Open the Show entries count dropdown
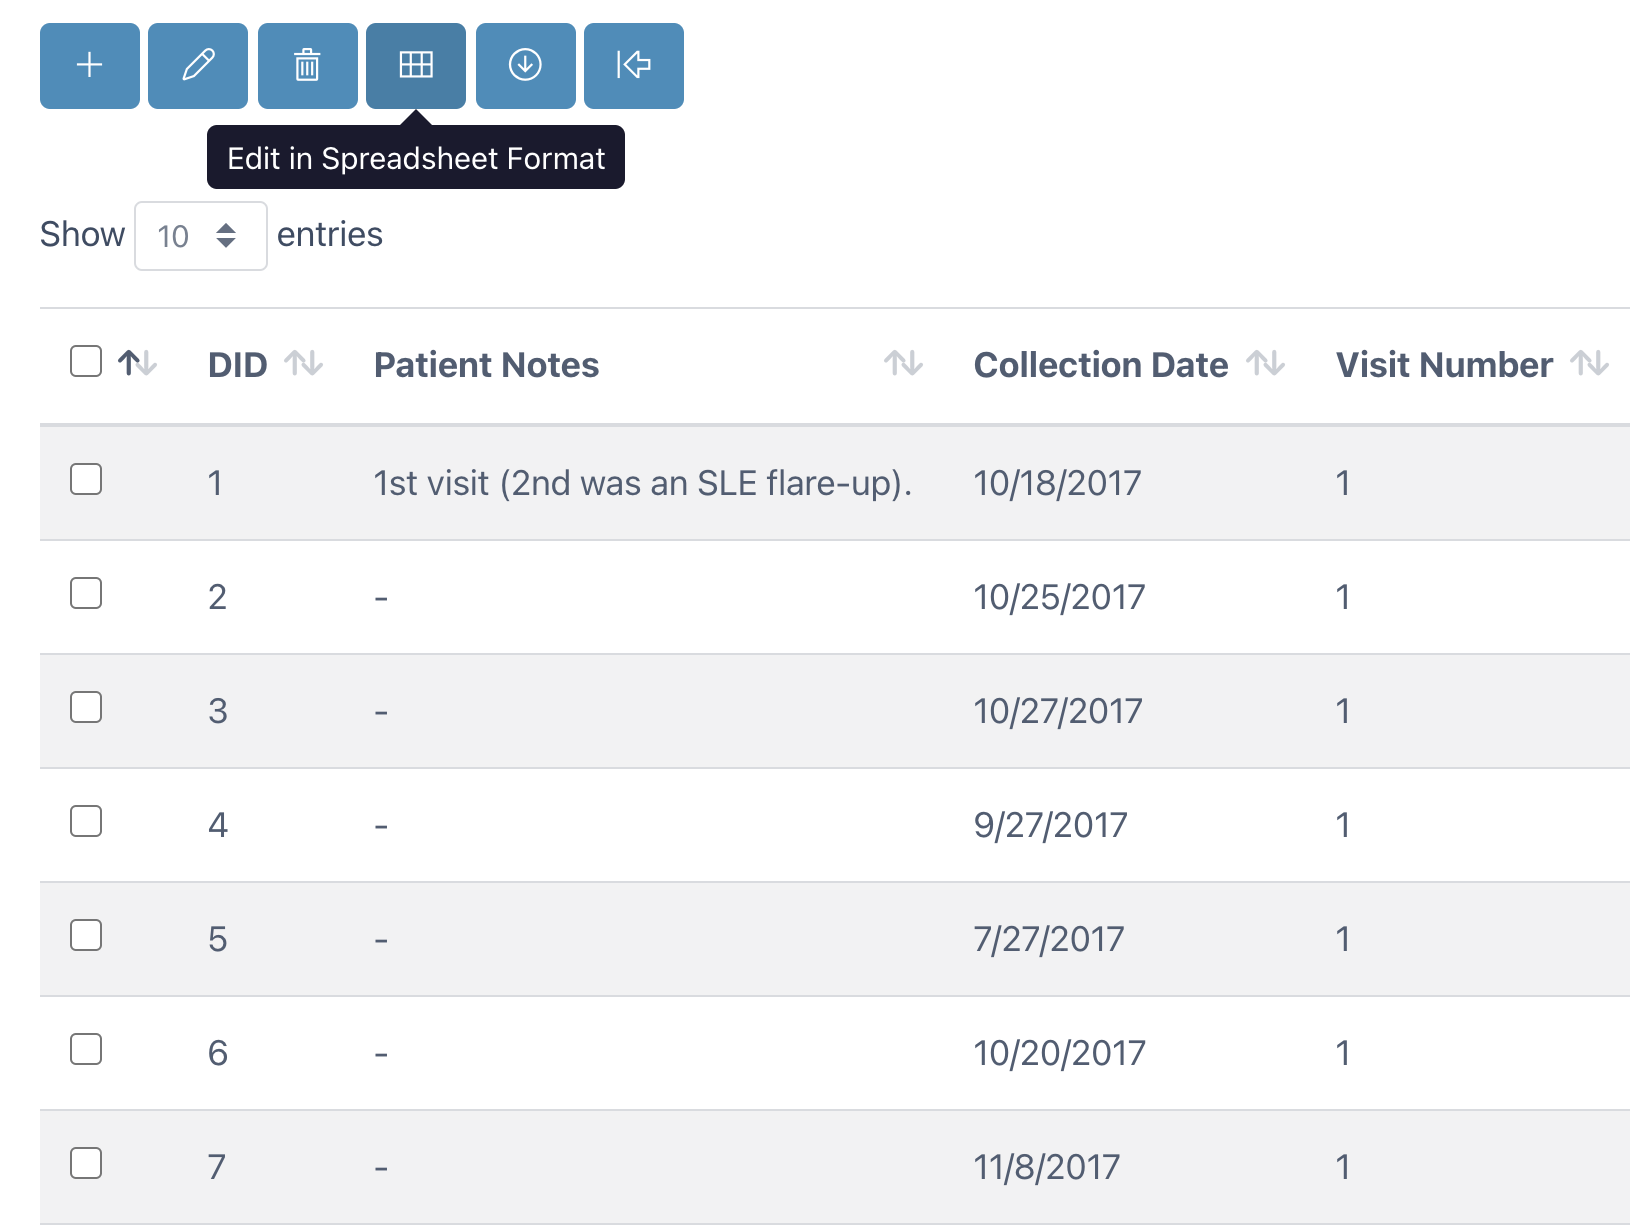 [x=201, y=236]
